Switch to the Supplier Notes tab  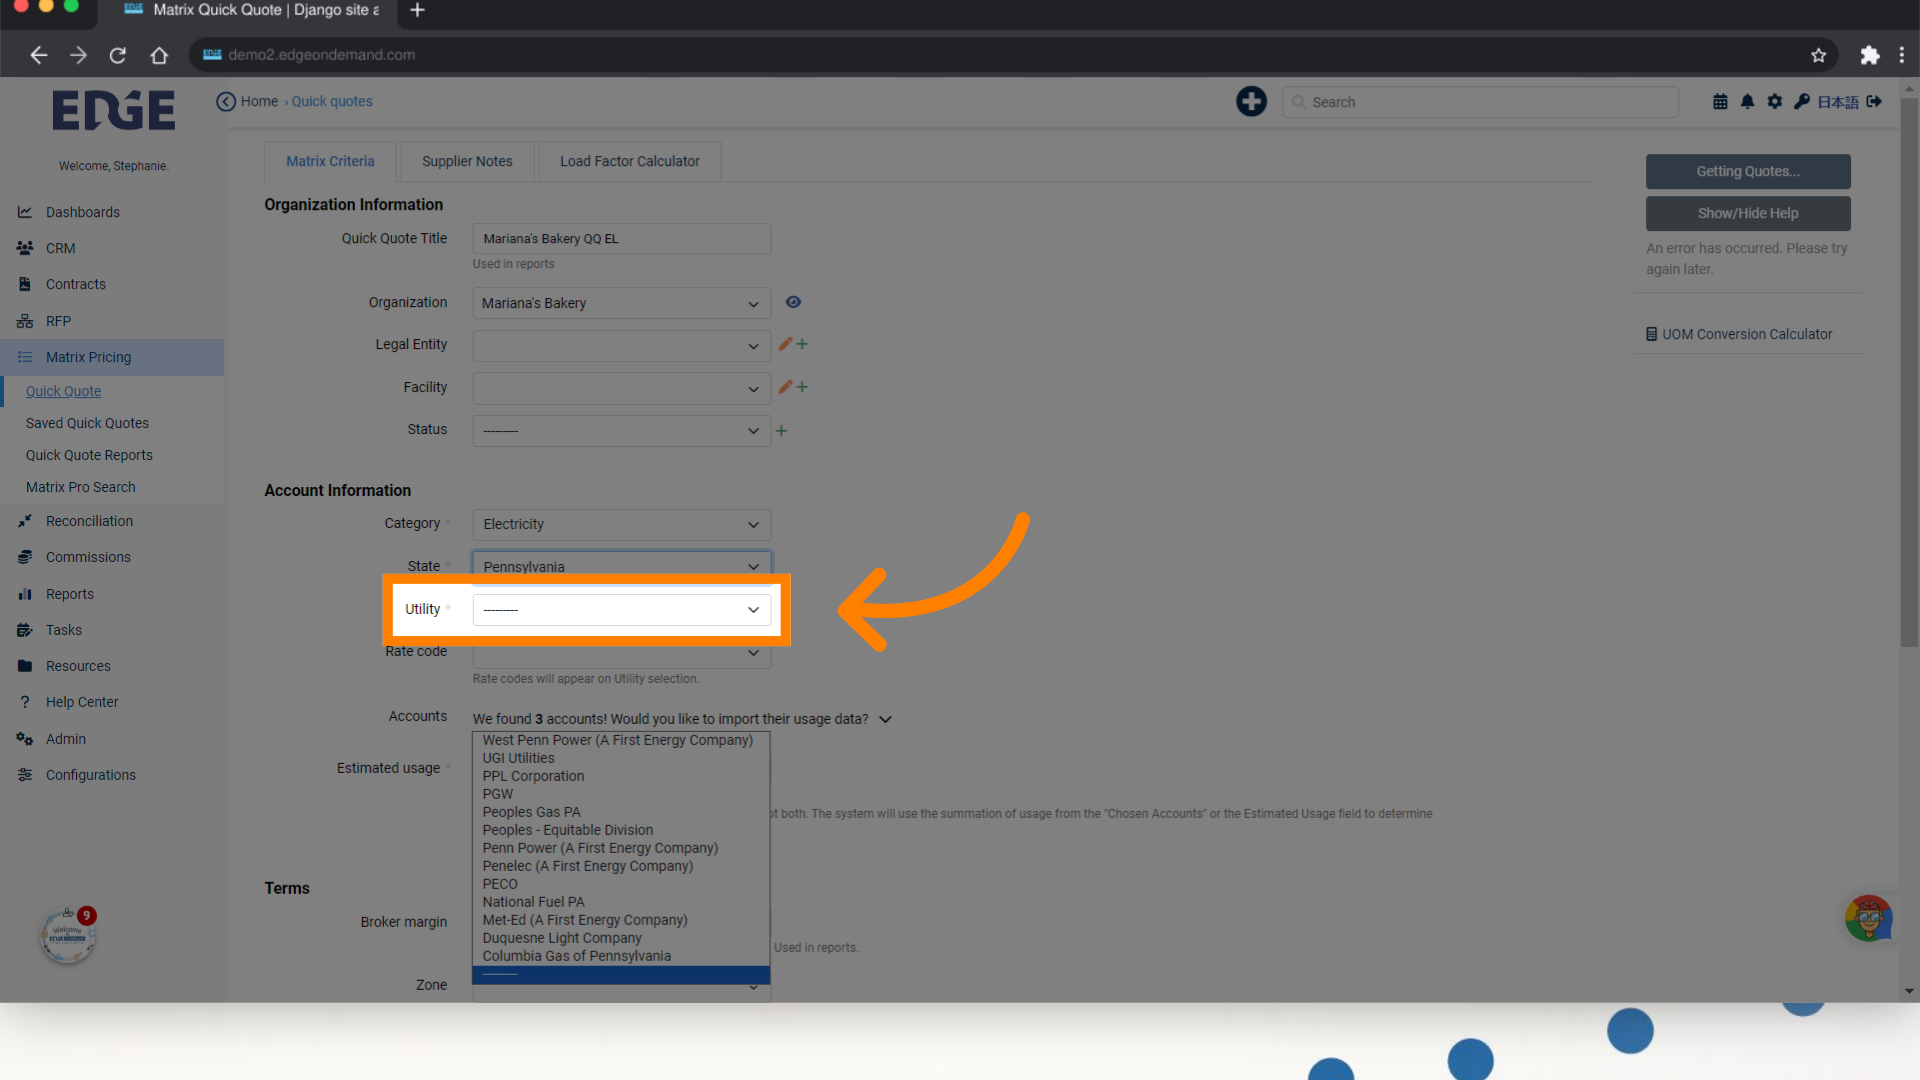[467, 161]
